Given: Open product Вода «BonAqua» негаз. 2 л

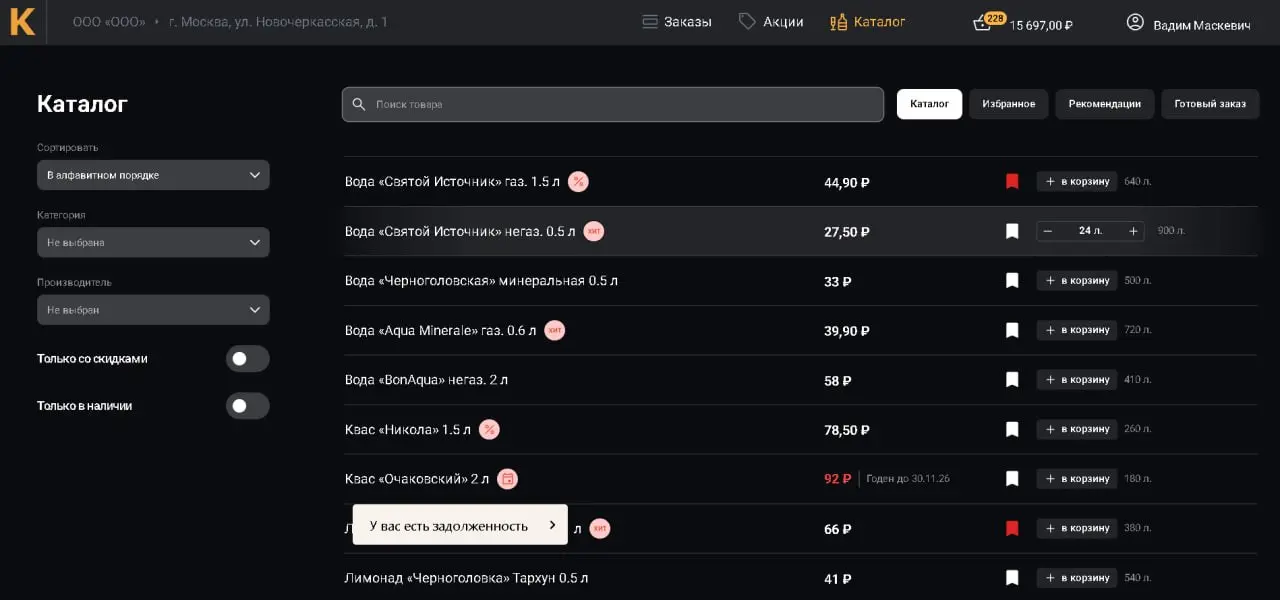Looking at the screenshot, I should click(426, 380).
